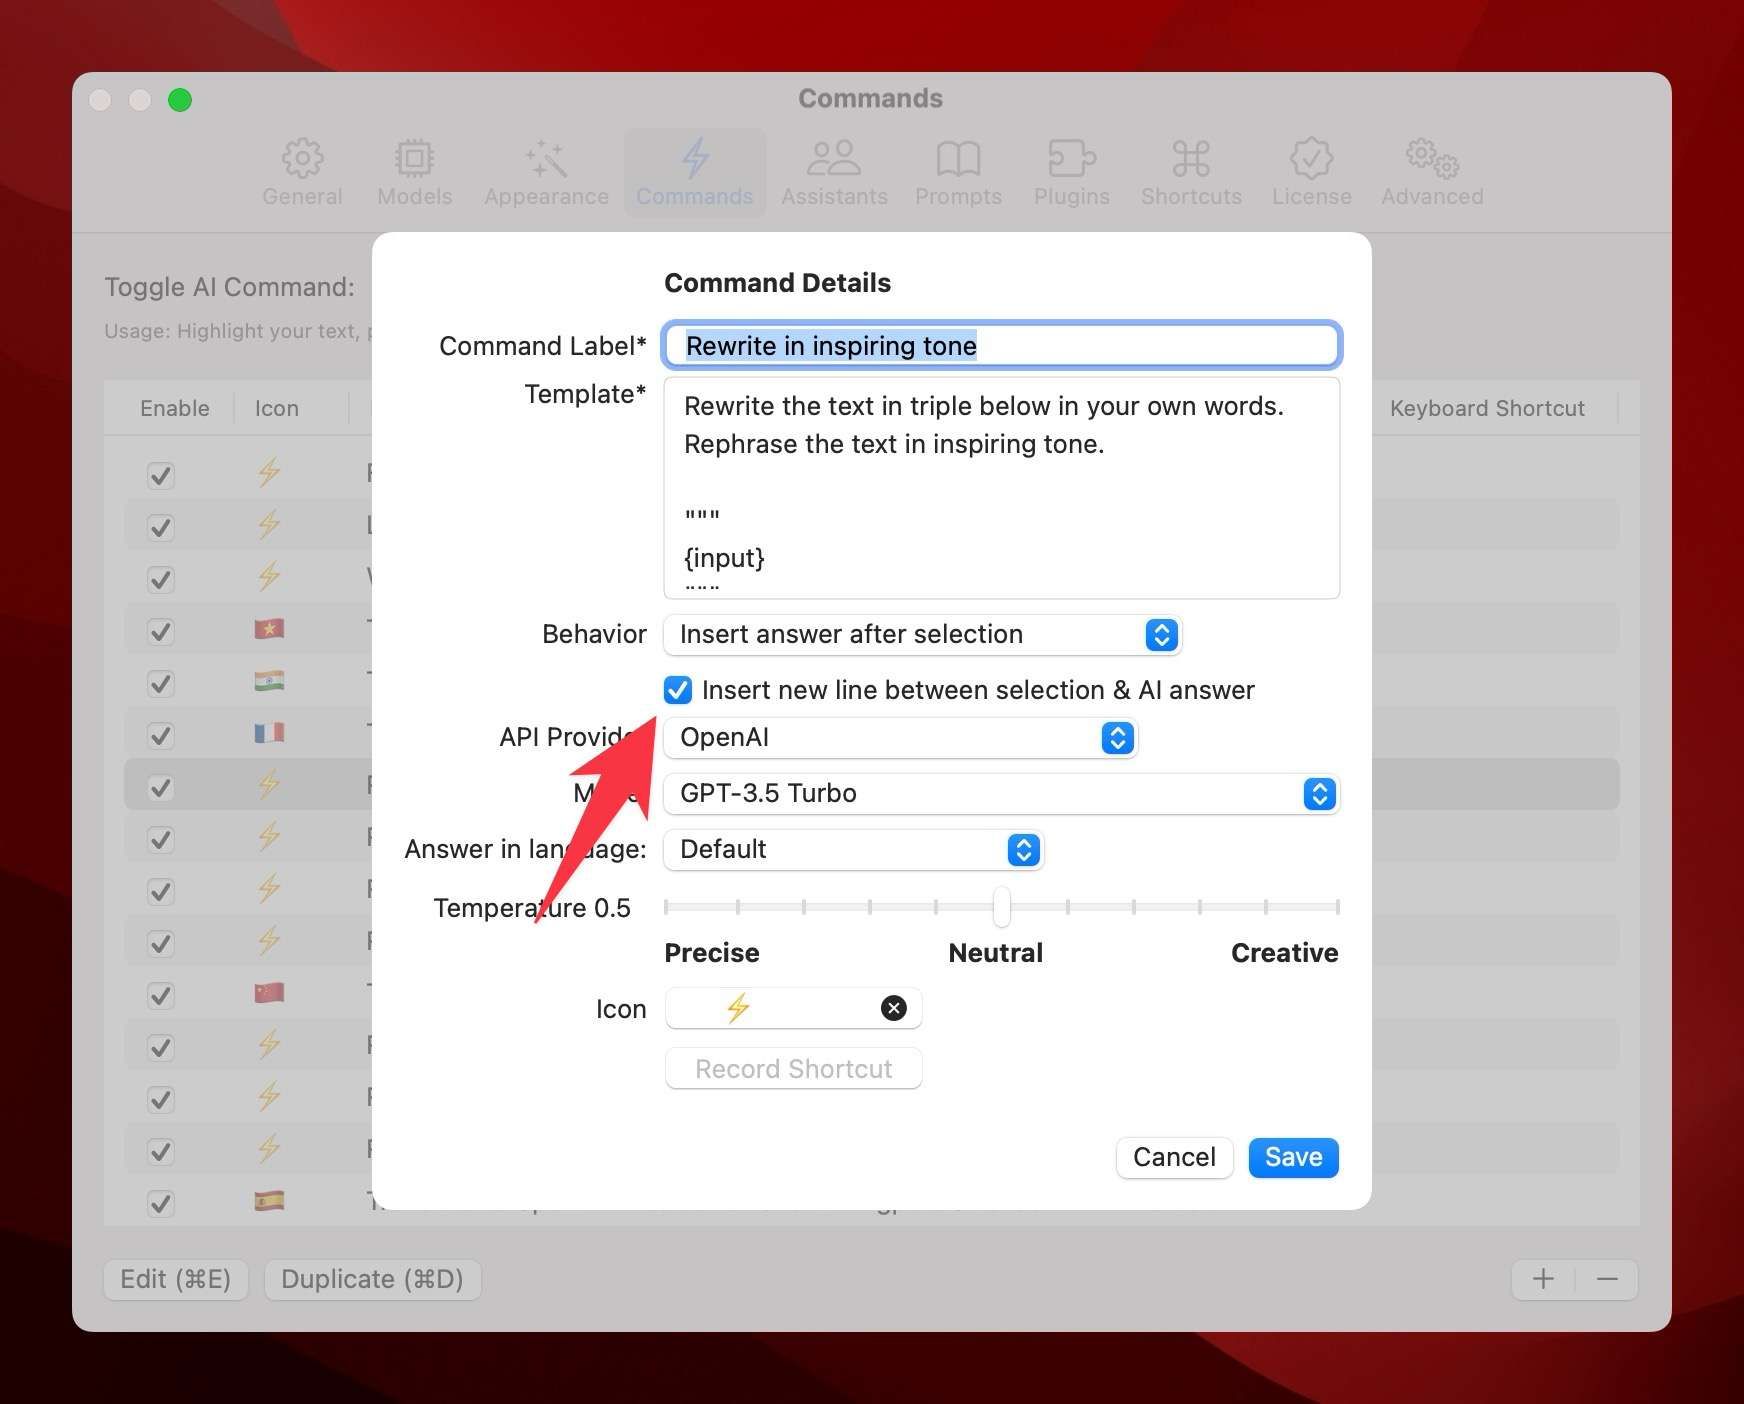
Task: Click the Temperature slider handle
Action: coord(1001,907)
